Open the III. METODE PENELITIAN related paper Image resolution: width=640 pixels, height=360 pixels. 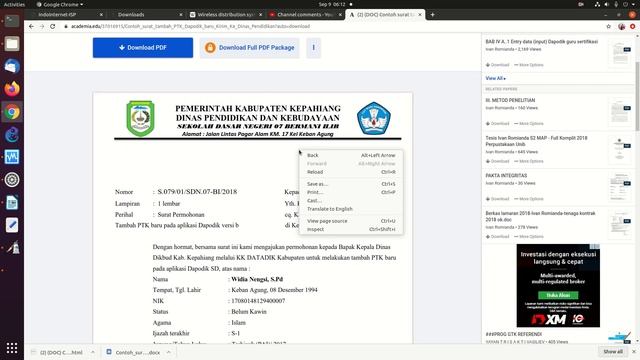coord(510,100)
